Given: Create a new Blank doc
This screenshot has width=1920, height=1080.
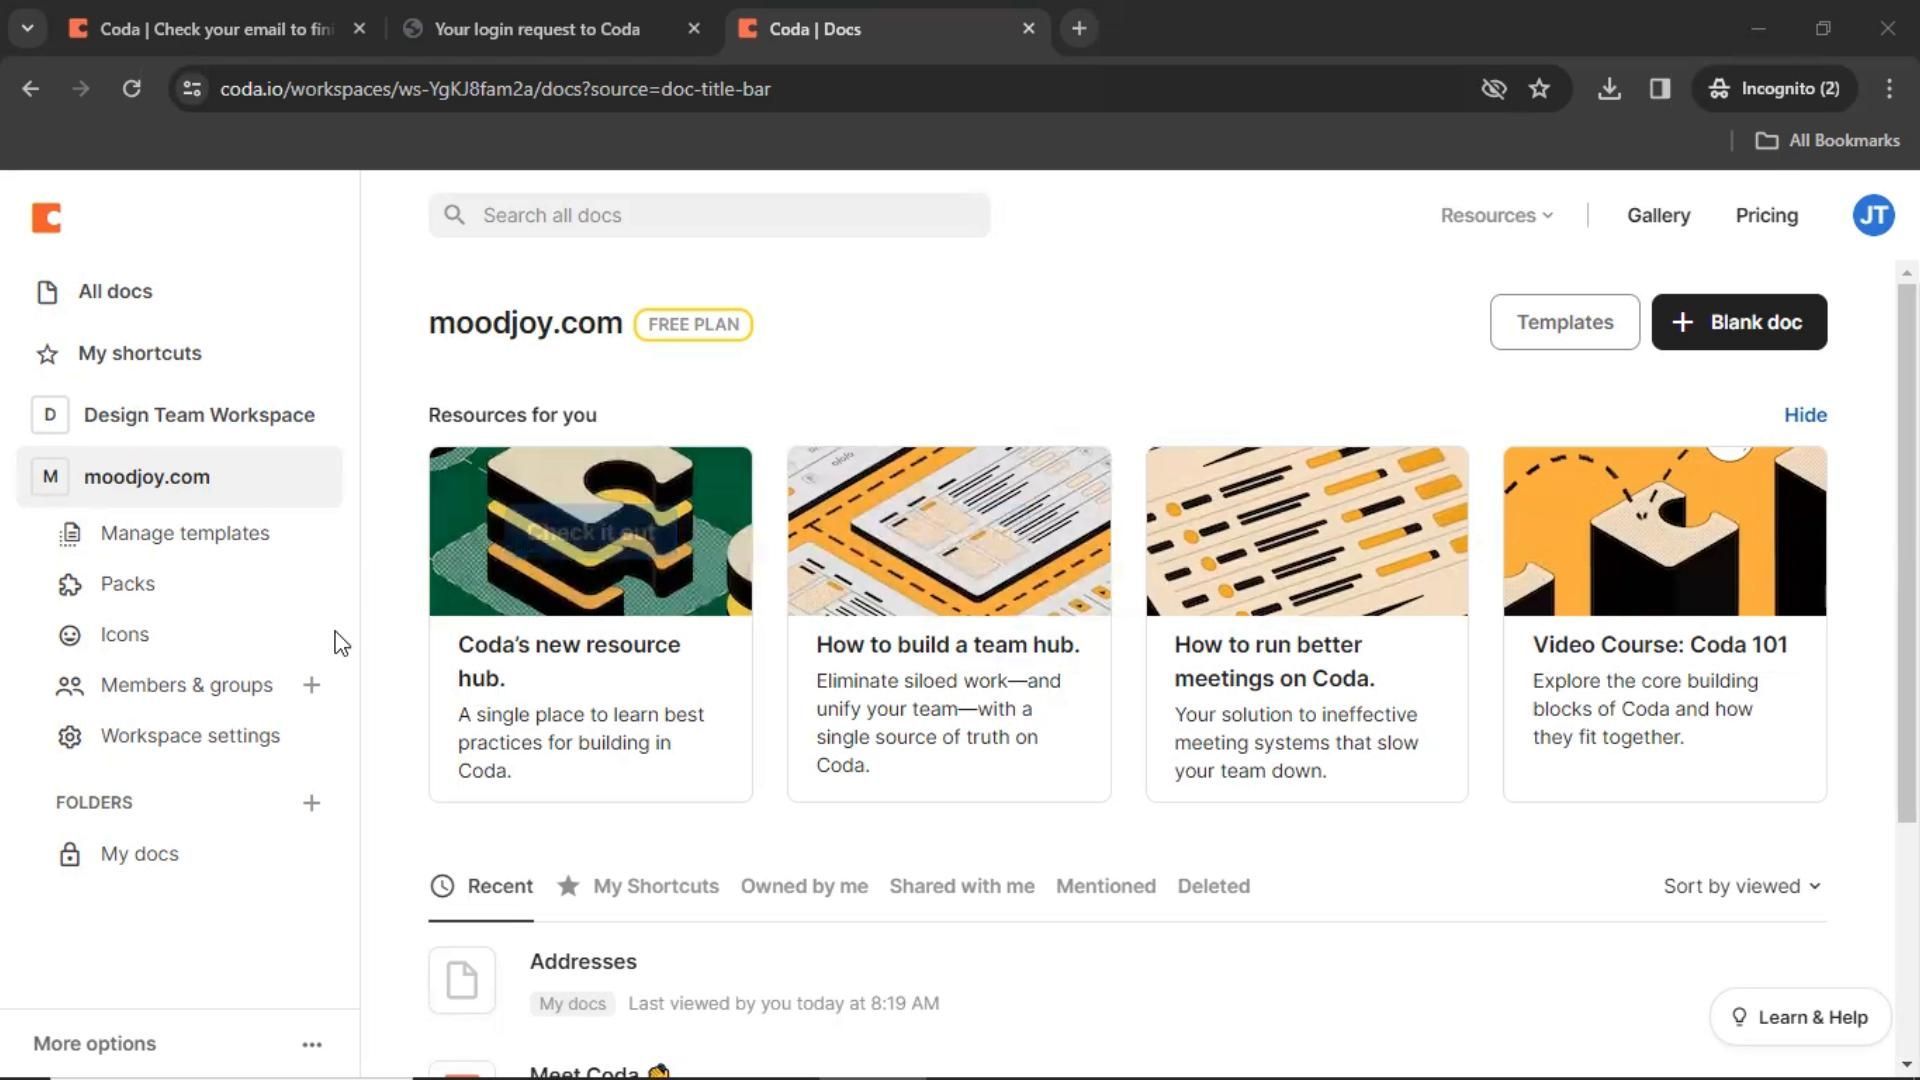Looking at the screenshot, I should click(1738, 322).
